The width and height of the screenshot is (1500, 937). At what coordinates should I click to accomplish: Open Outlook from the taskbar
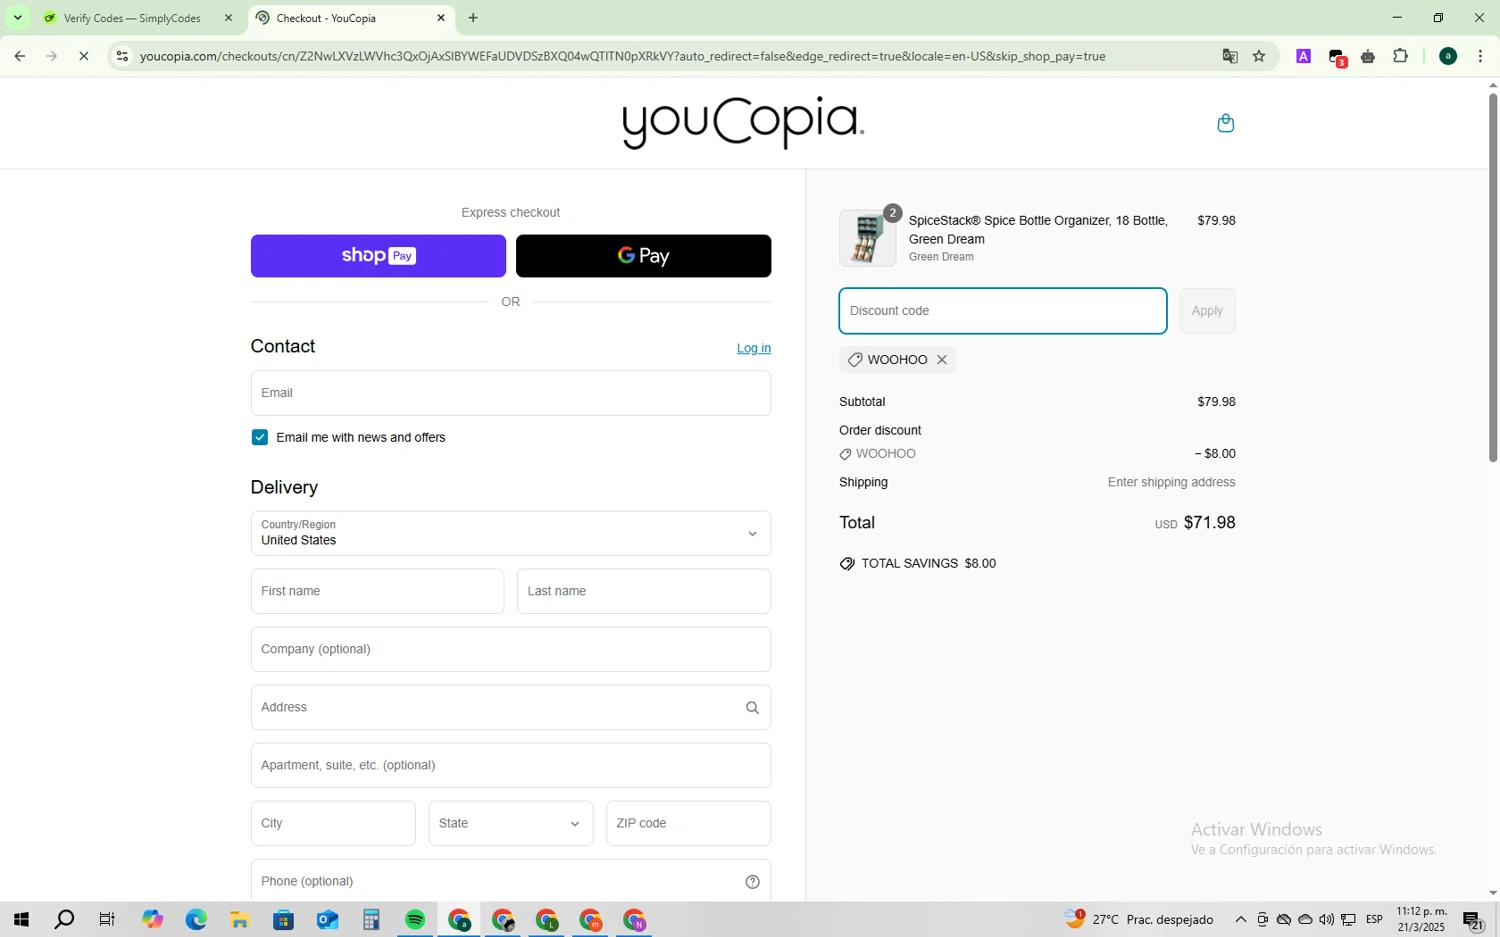(x=327, y=920)
